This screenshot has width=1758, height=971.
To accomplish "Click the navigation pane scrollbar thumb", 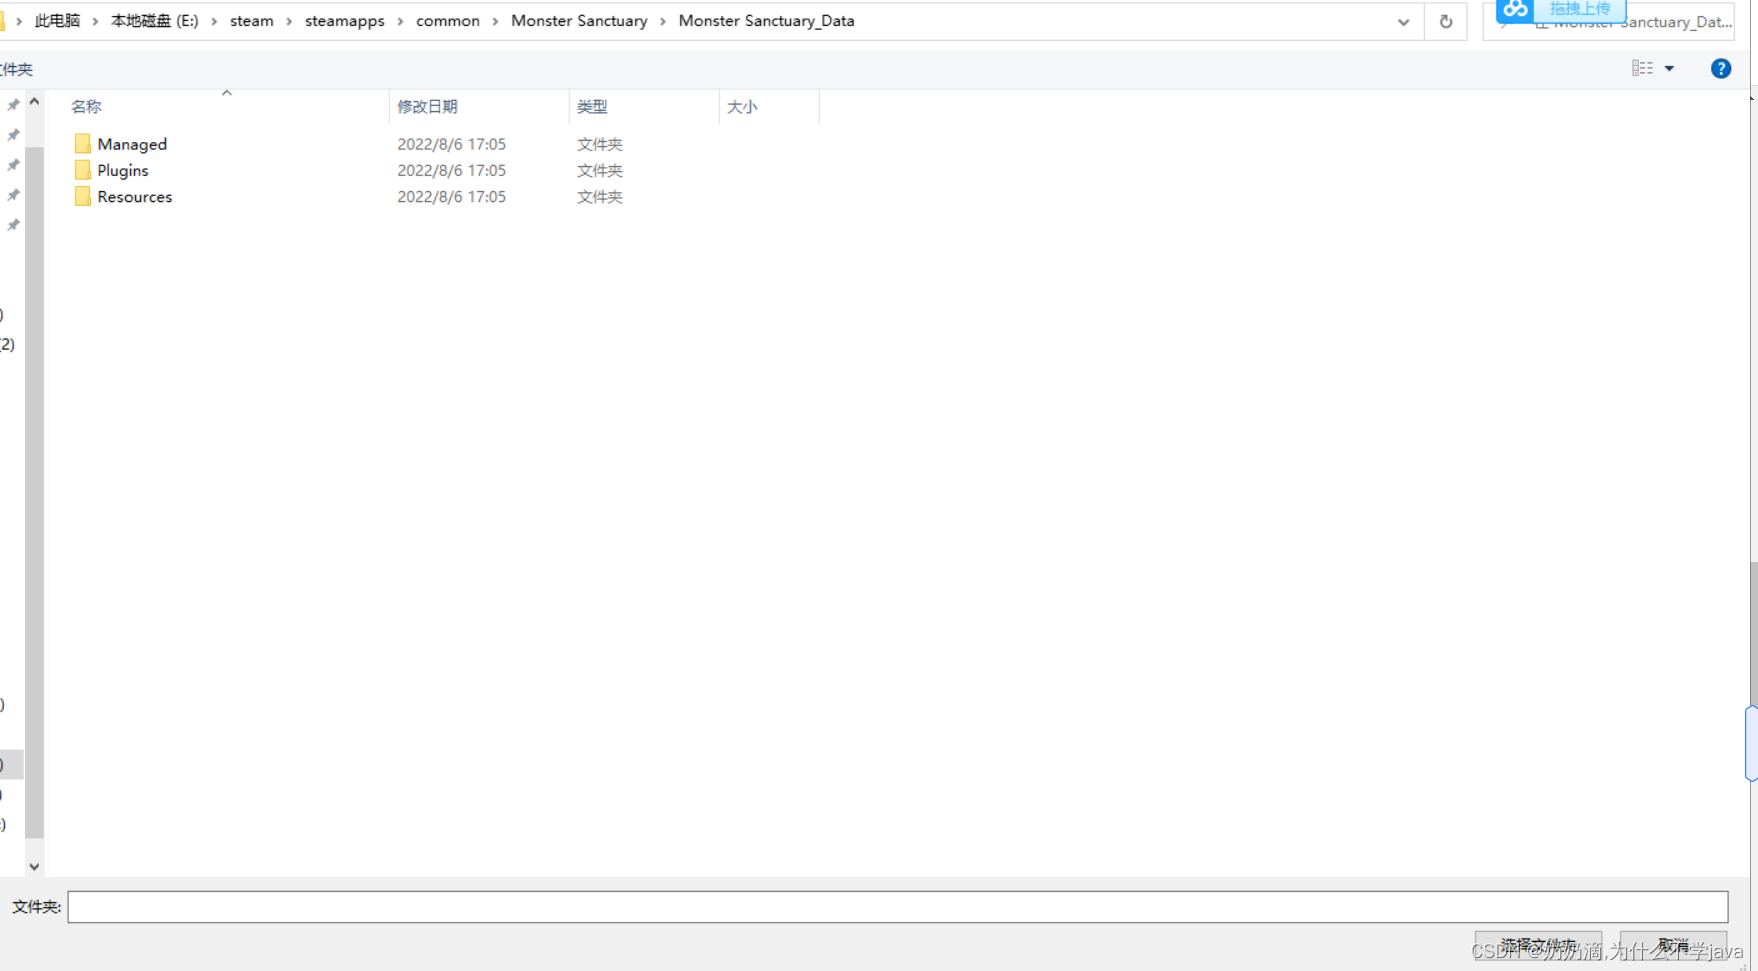I will pyautogui.click(x=34, y=492).
